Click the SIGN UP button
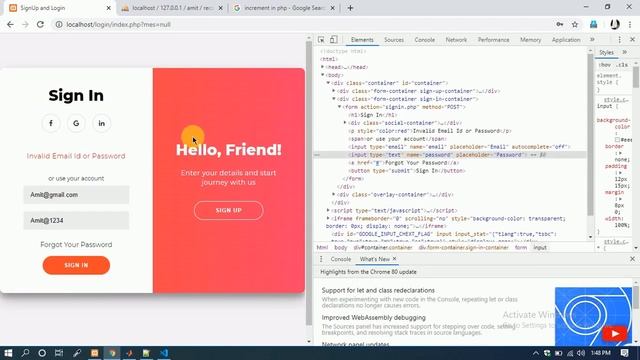640x360 pixels. pyautogui.click(x=229, y=210)
